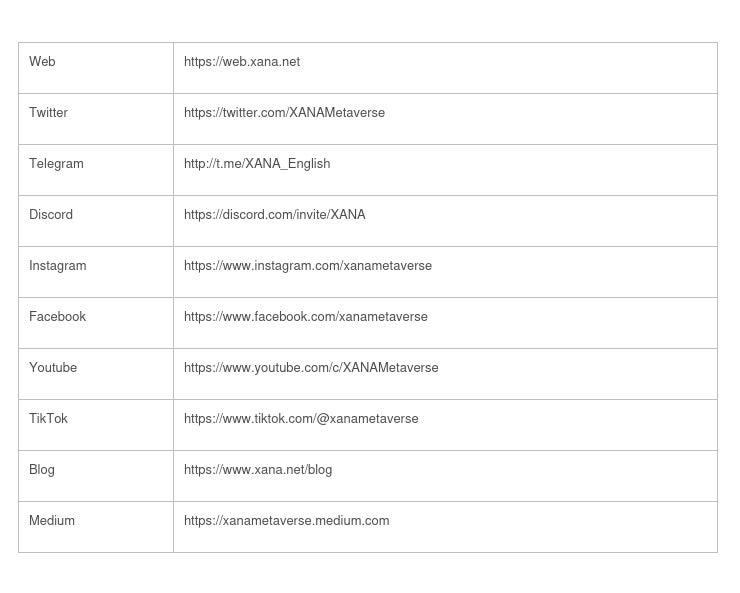Click the Twitter label cell
Image resolution: width=740 pixels, height=593 pixels.
[48, 113]
